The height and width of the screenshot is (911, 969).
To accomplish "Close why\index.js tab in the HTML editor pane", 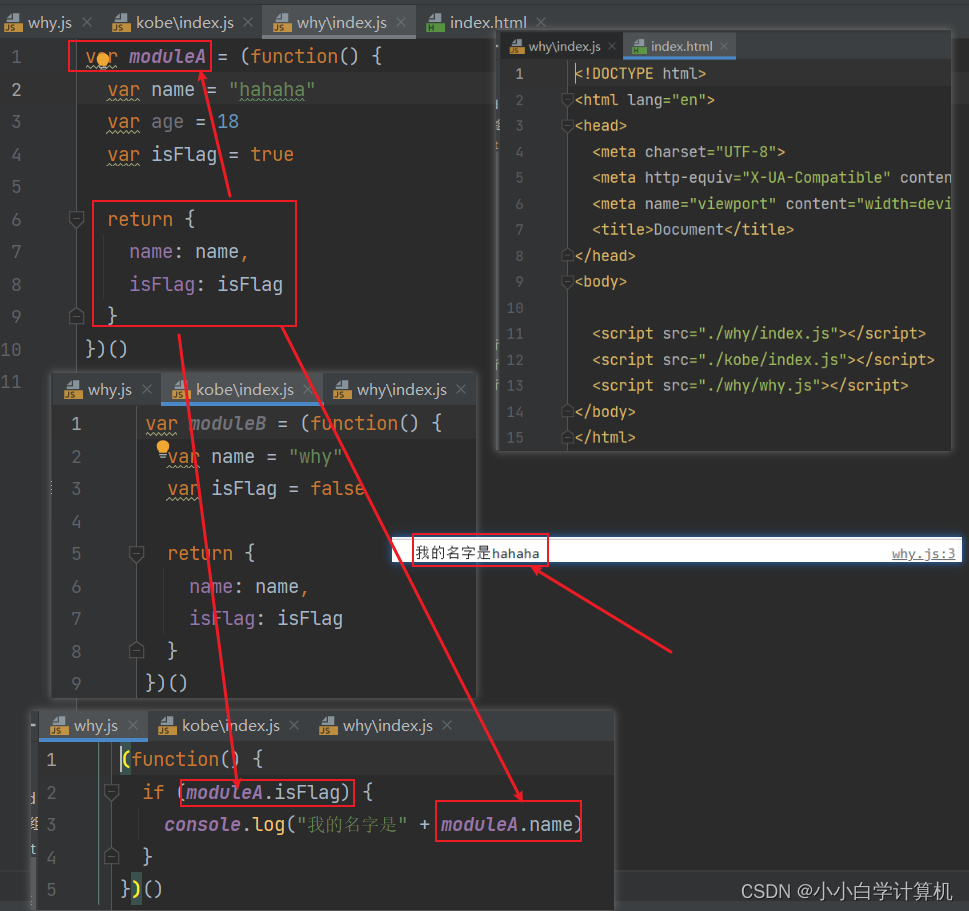I will [612, 46].
